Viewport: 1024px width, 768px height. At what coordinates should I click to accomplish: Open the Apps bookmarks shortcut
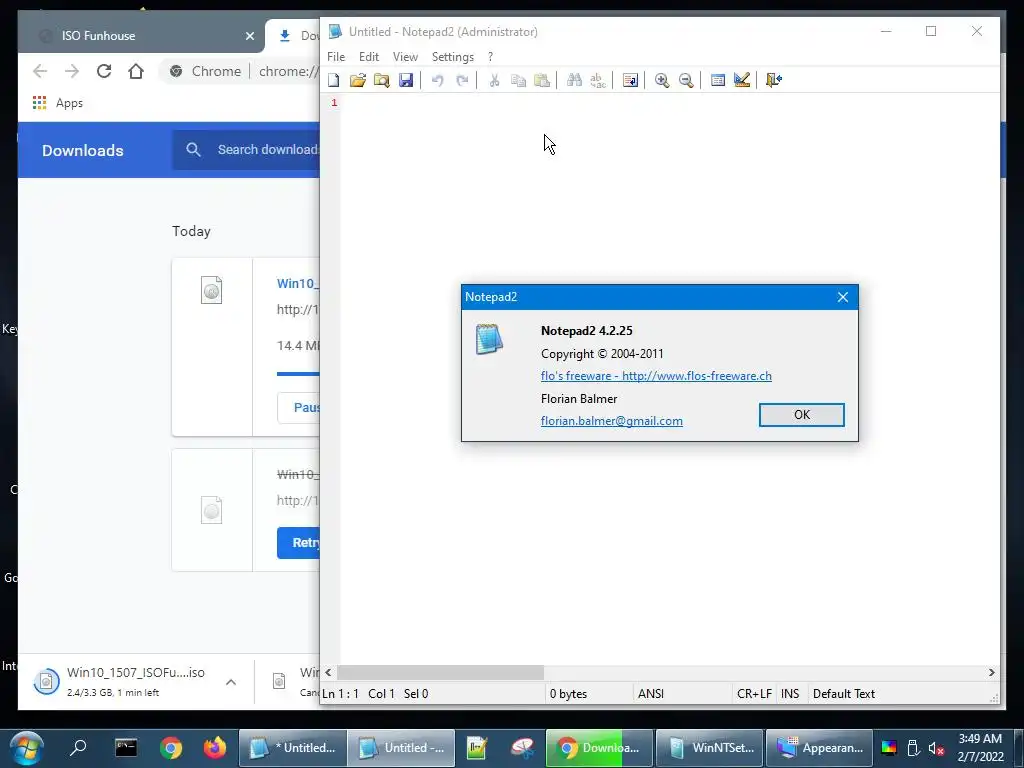(x=57, y=103)
